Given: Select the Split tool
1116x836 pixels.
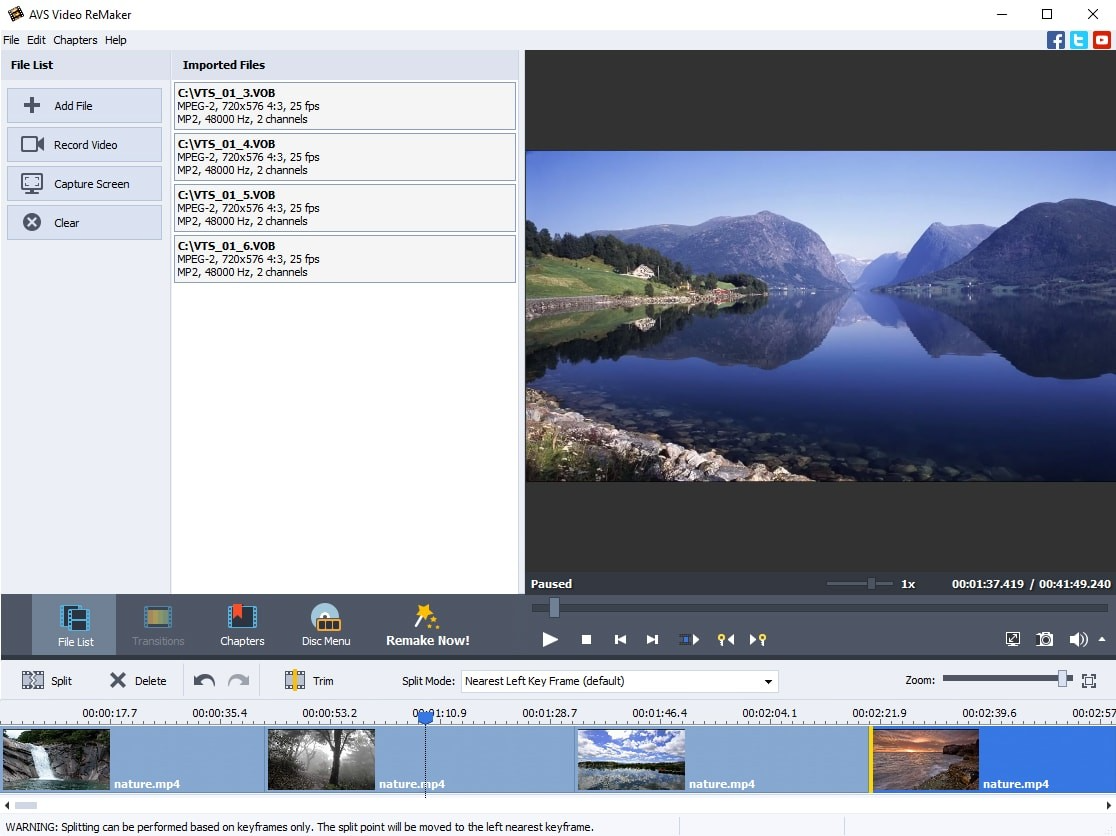Looking at the screenshot, I should point(50,680).
